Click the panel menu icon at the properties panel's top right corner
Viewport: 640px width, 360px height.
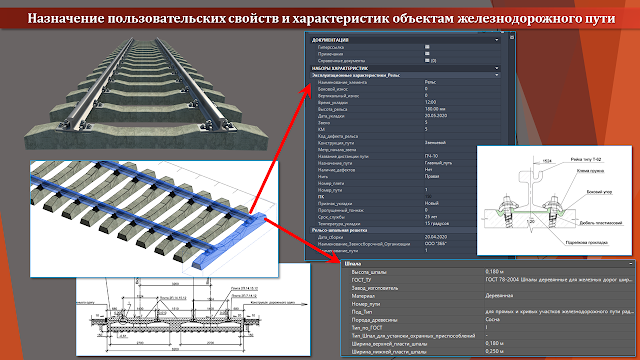pos(512,37)
